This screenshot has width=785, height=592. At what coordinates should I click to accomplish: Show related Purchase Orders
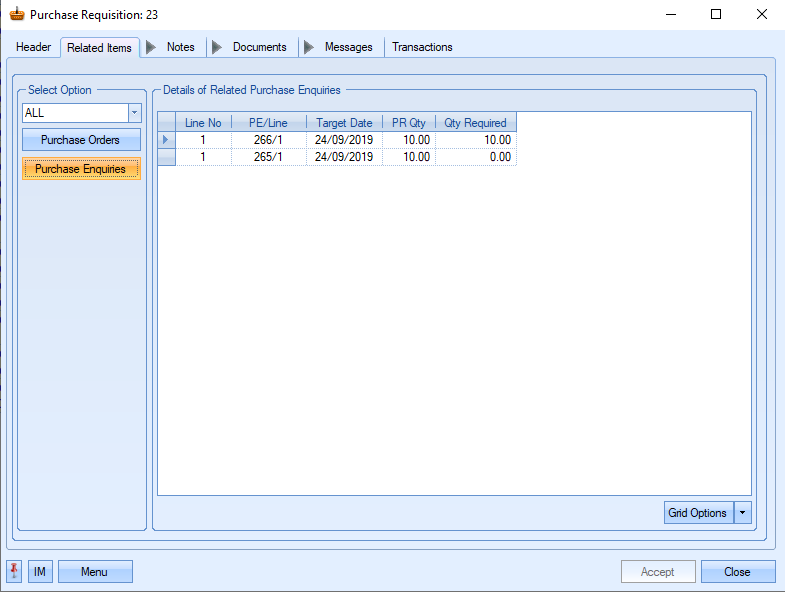pyautogui.click(x=80, y=140)
